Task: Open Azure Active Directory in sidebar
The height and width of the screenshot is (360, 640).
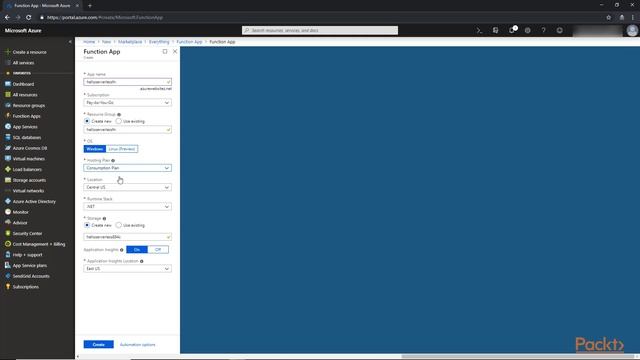Action: [x=30, y=202]
